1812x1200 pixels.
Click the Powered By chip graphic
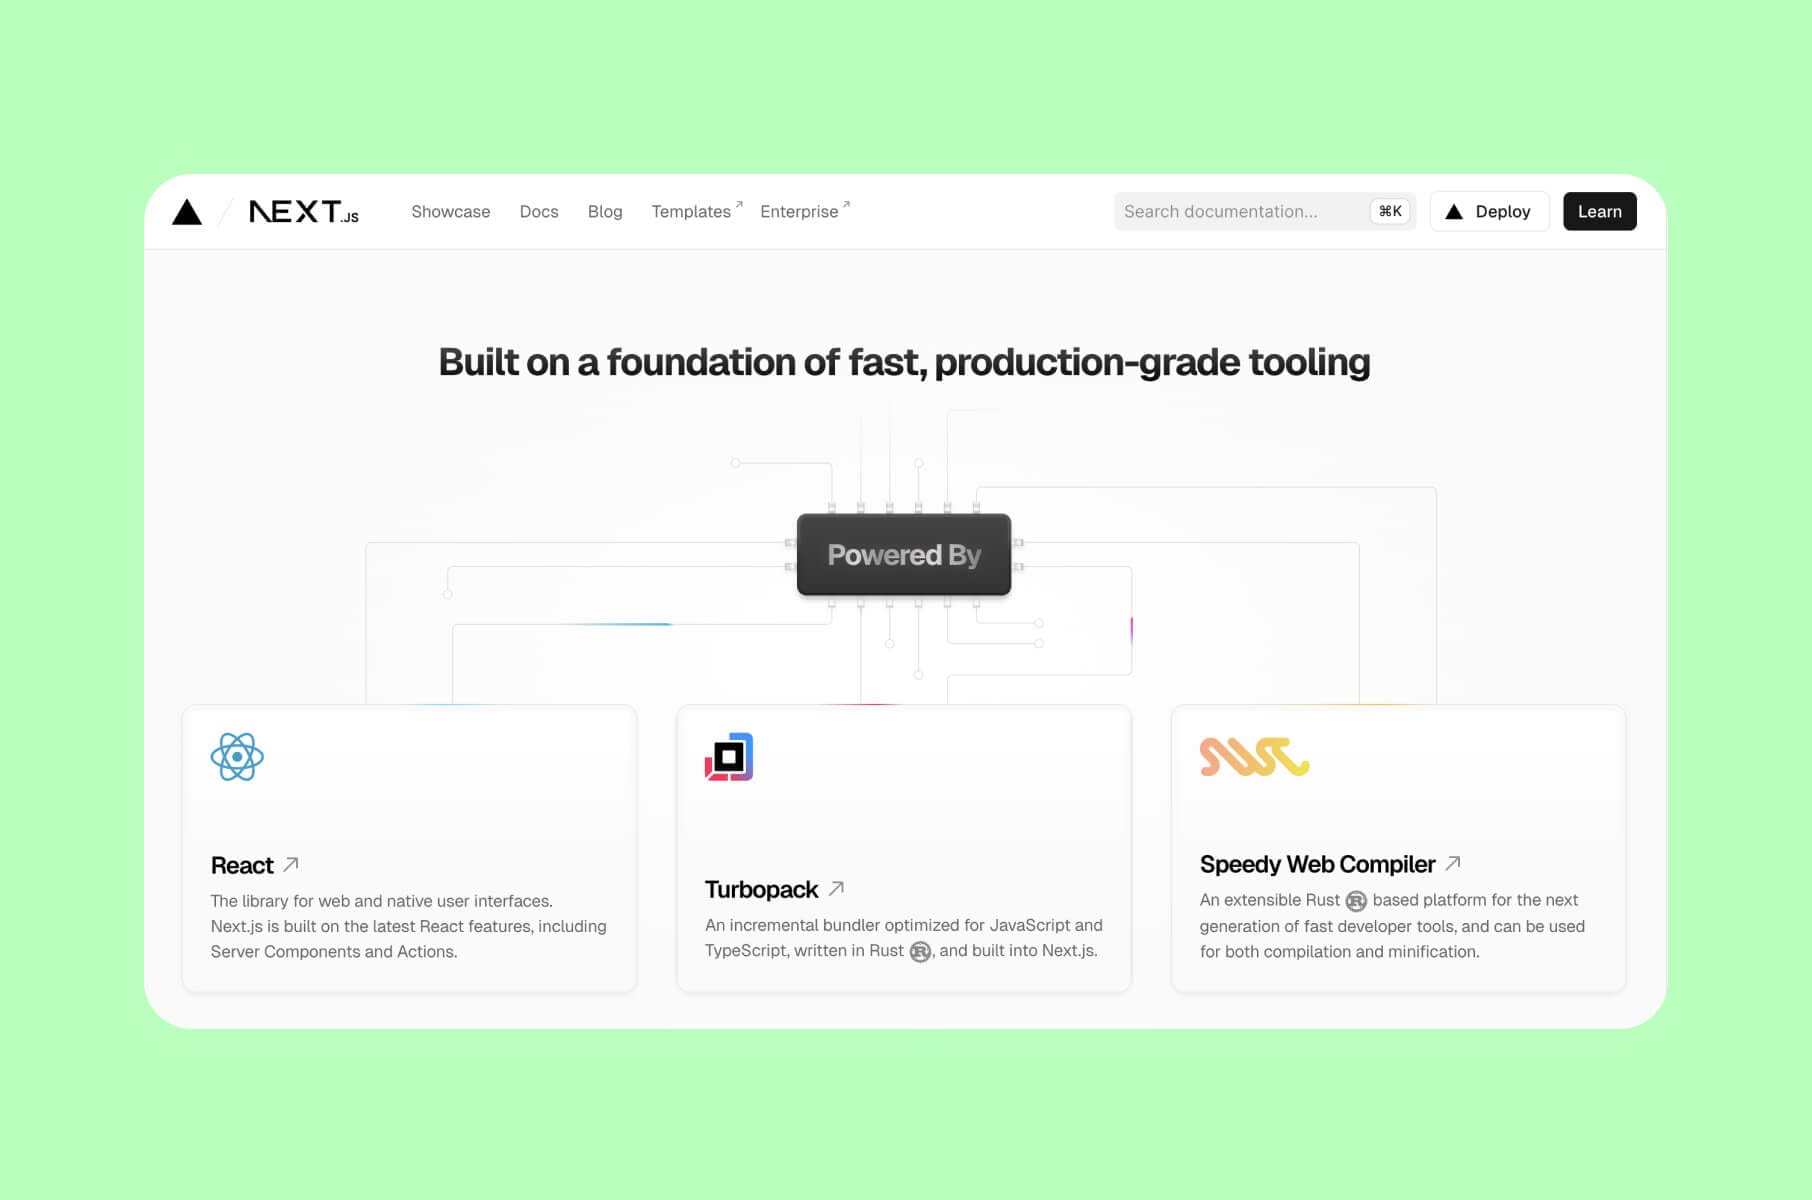(904, 555)
